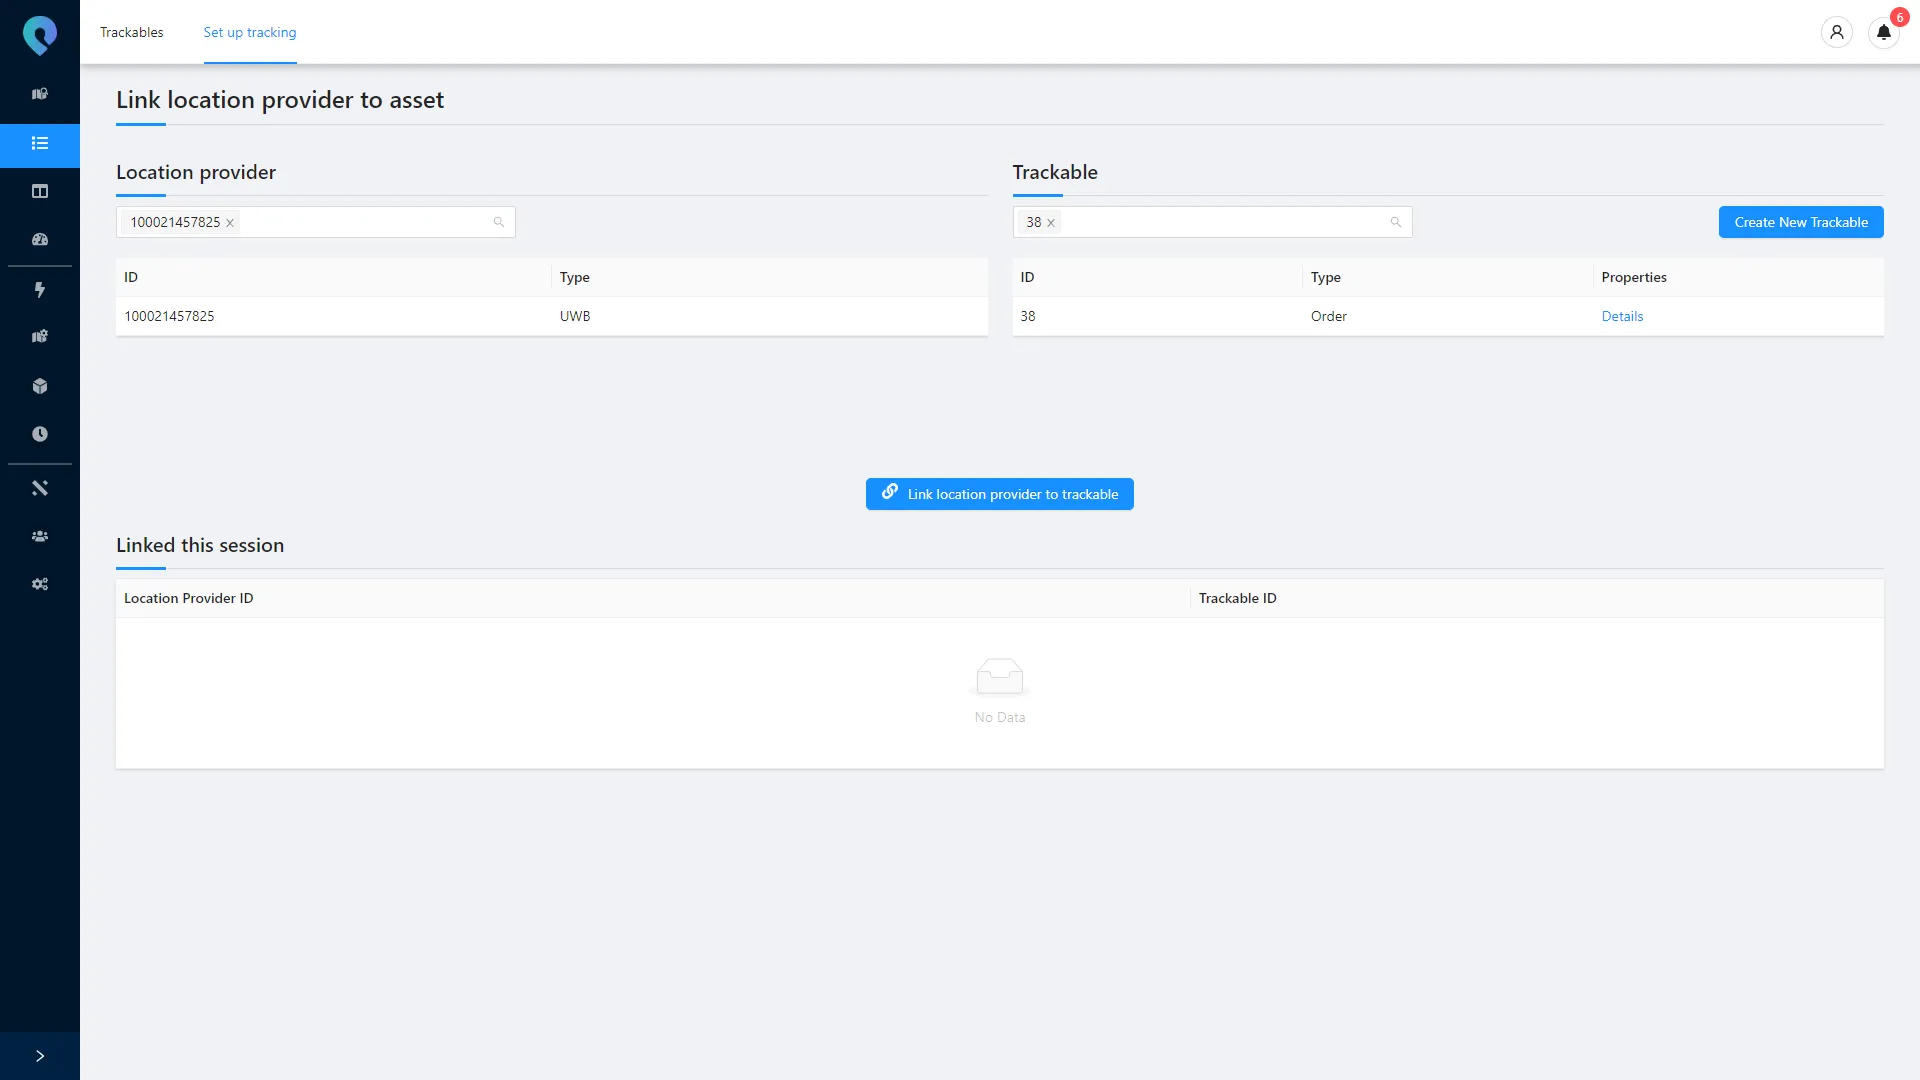Select the Set up tracking tab
The image size is (1920, 1080).
click(x=250, y=32)
